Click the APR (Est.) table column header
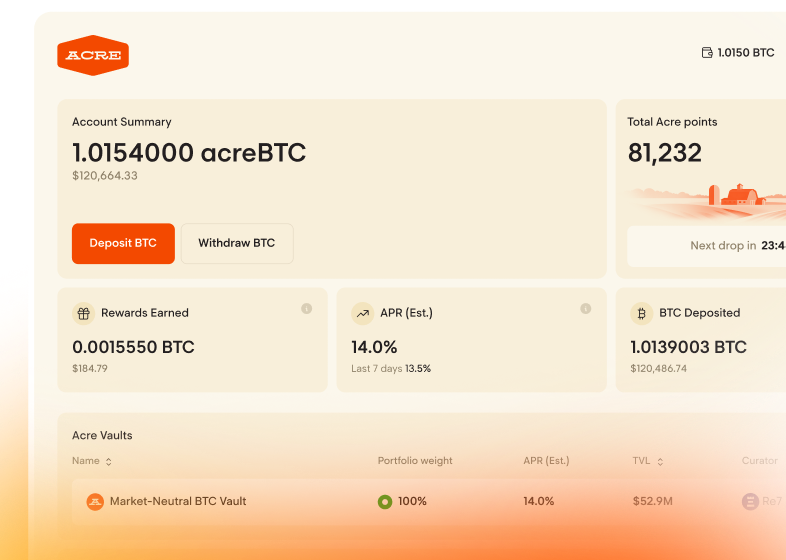The width and height of the screenshot is (786, 560). (546, 461)
